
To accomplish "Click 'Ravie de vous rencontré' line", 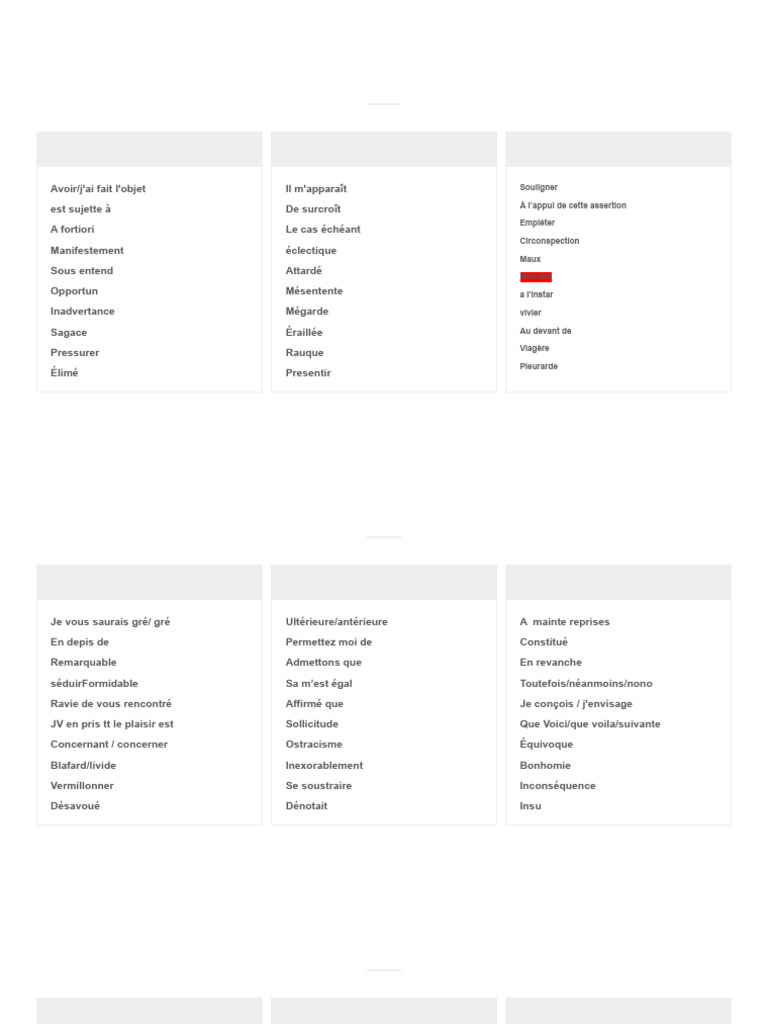I will coord(111,703).
